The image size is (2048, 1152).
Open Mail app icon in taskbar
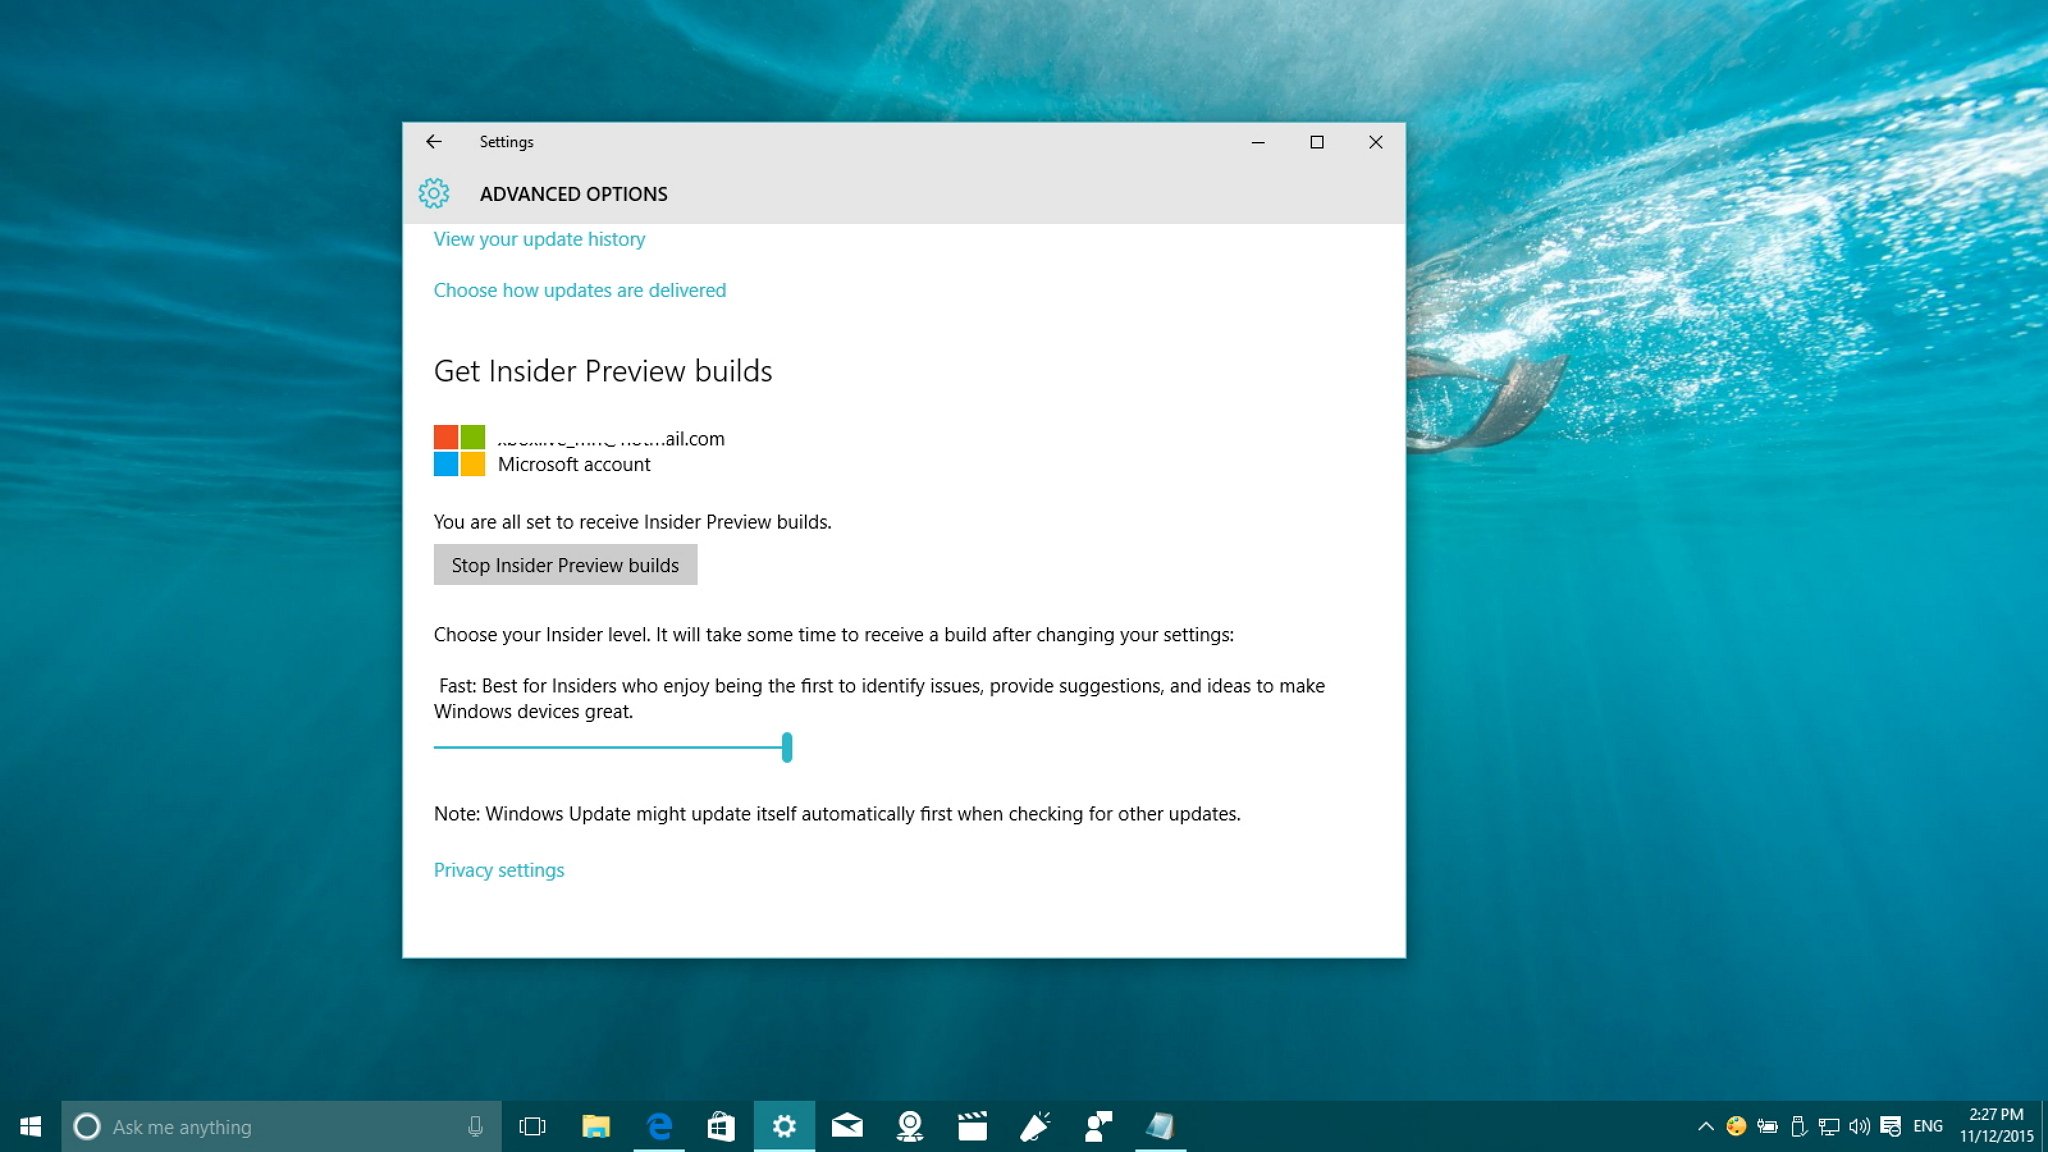click(x=847, y=1125)
